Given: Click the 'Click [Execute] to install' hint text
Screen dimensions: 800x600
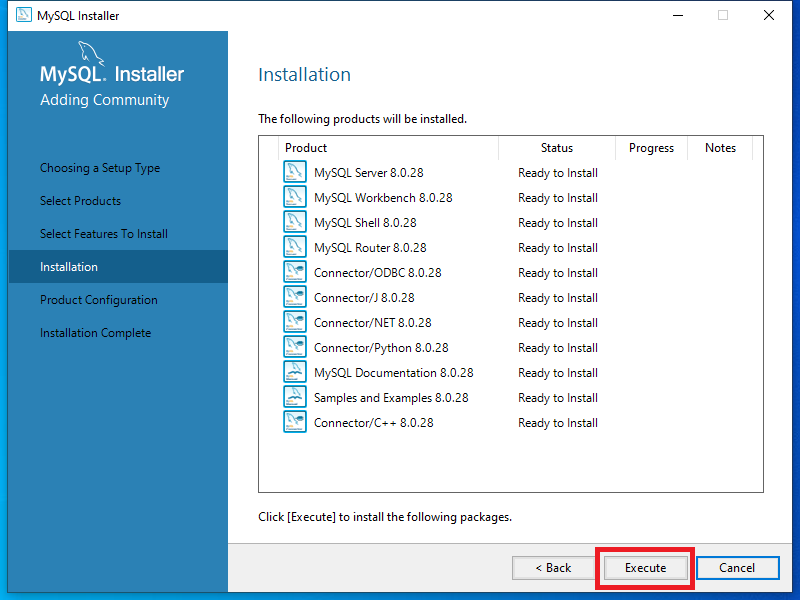Looking at the screenshot, I should point(385,517).
